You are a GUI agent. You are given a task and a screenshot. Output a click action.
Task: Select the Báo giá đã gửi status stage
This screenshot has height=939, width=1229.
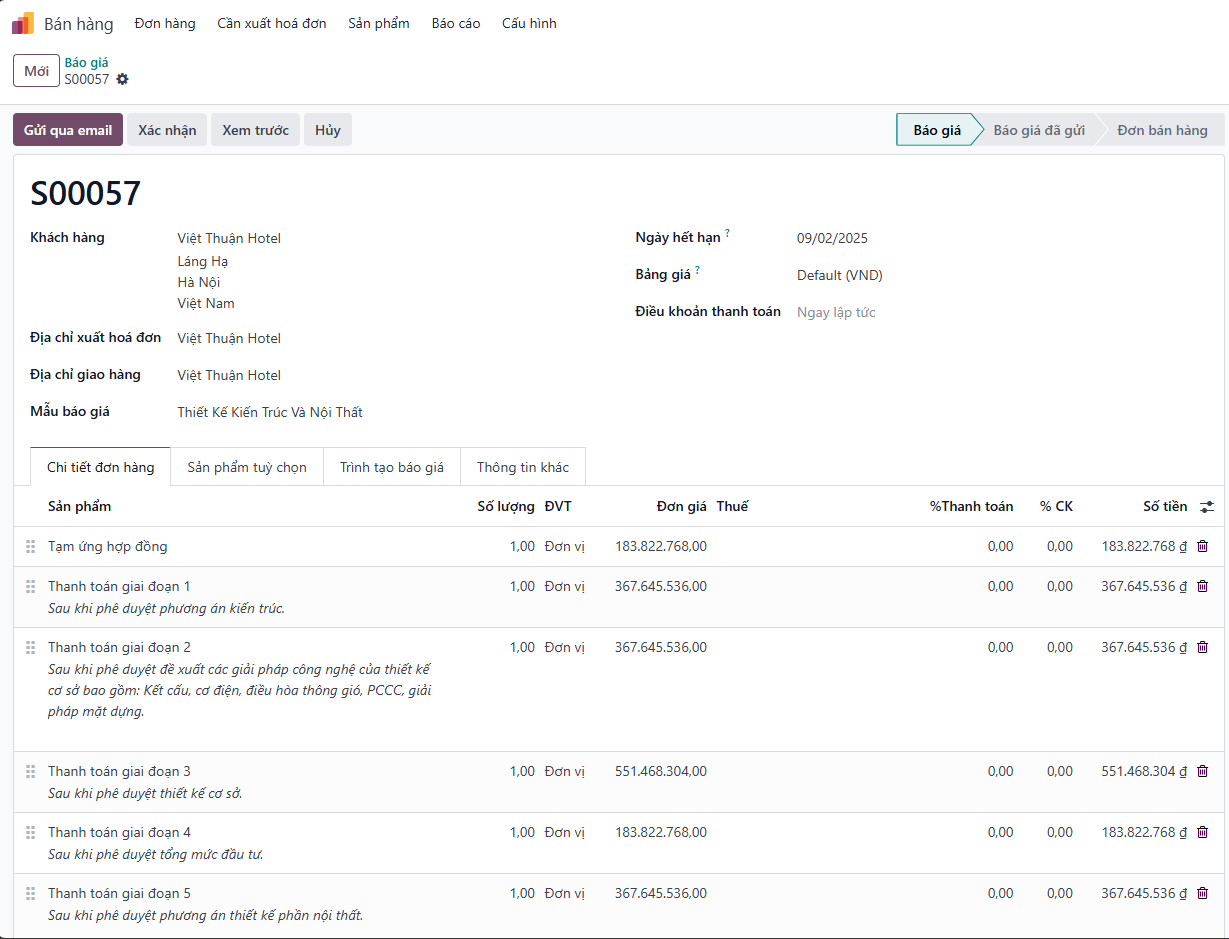[x=1038, y=130]
